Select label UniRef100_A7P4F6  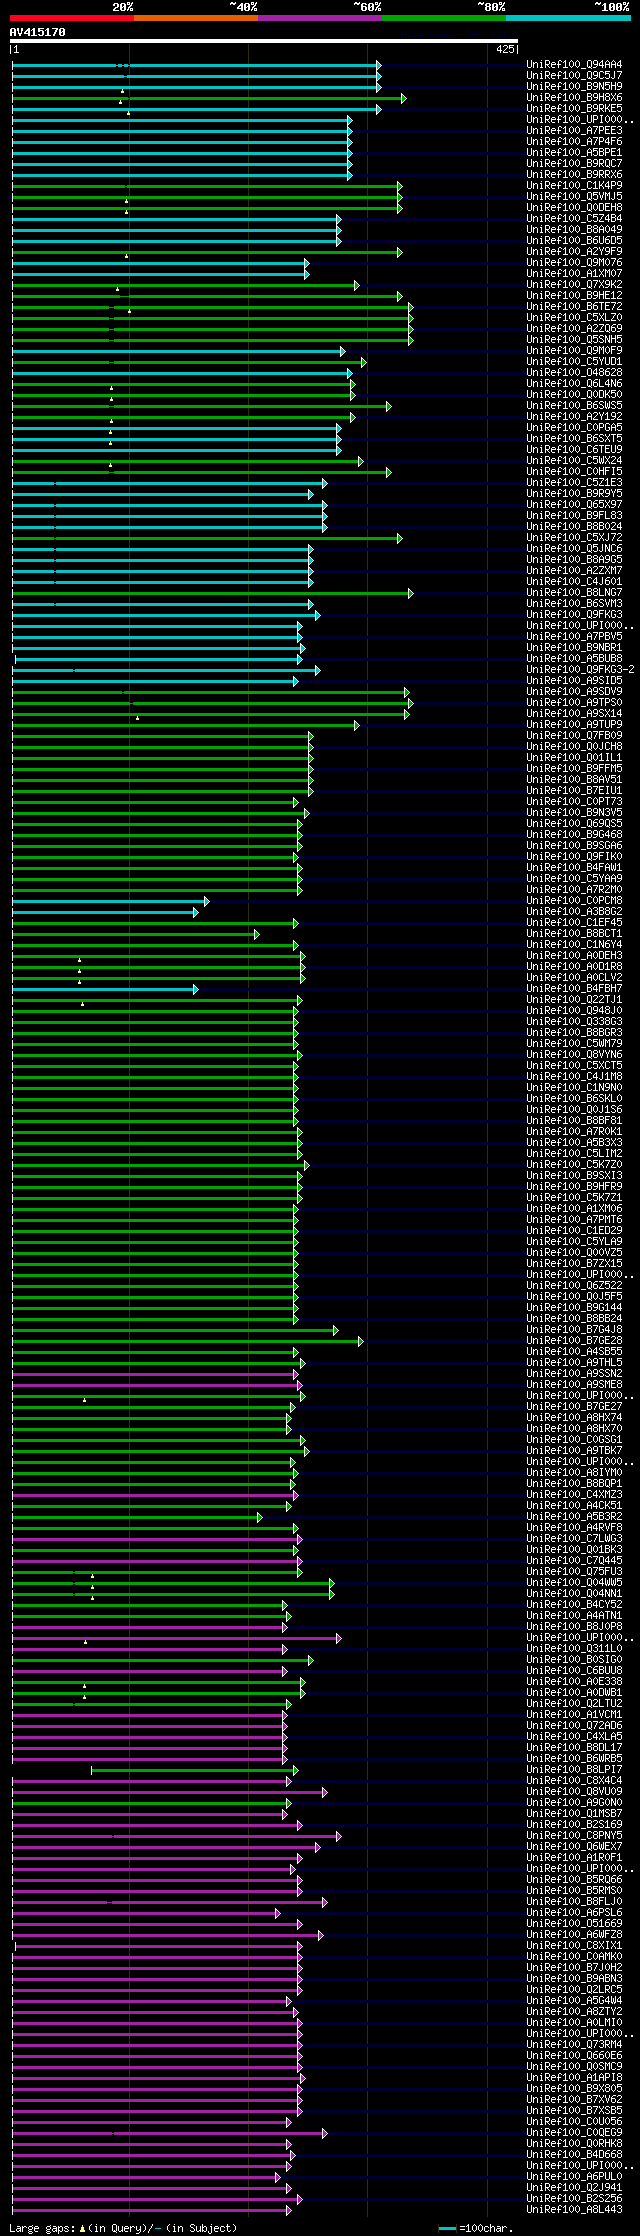tap(574, 142)
